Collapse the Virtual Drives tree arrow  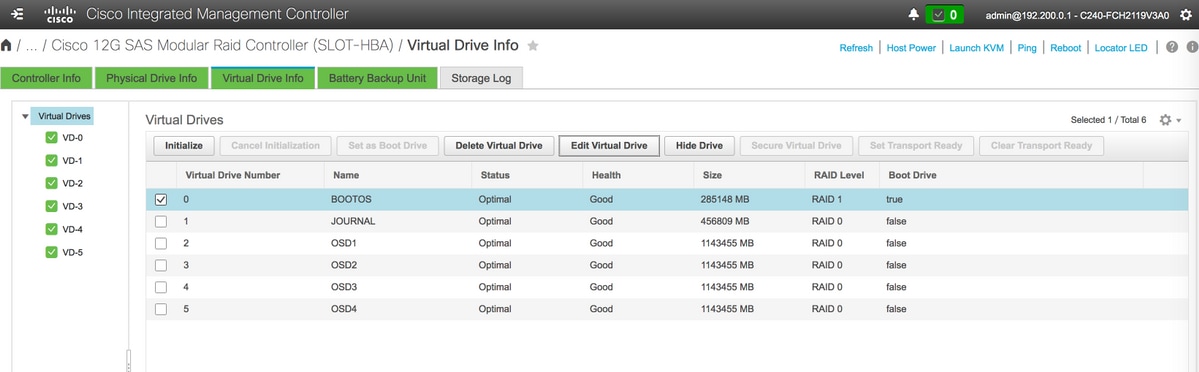(x=25, y=116)
